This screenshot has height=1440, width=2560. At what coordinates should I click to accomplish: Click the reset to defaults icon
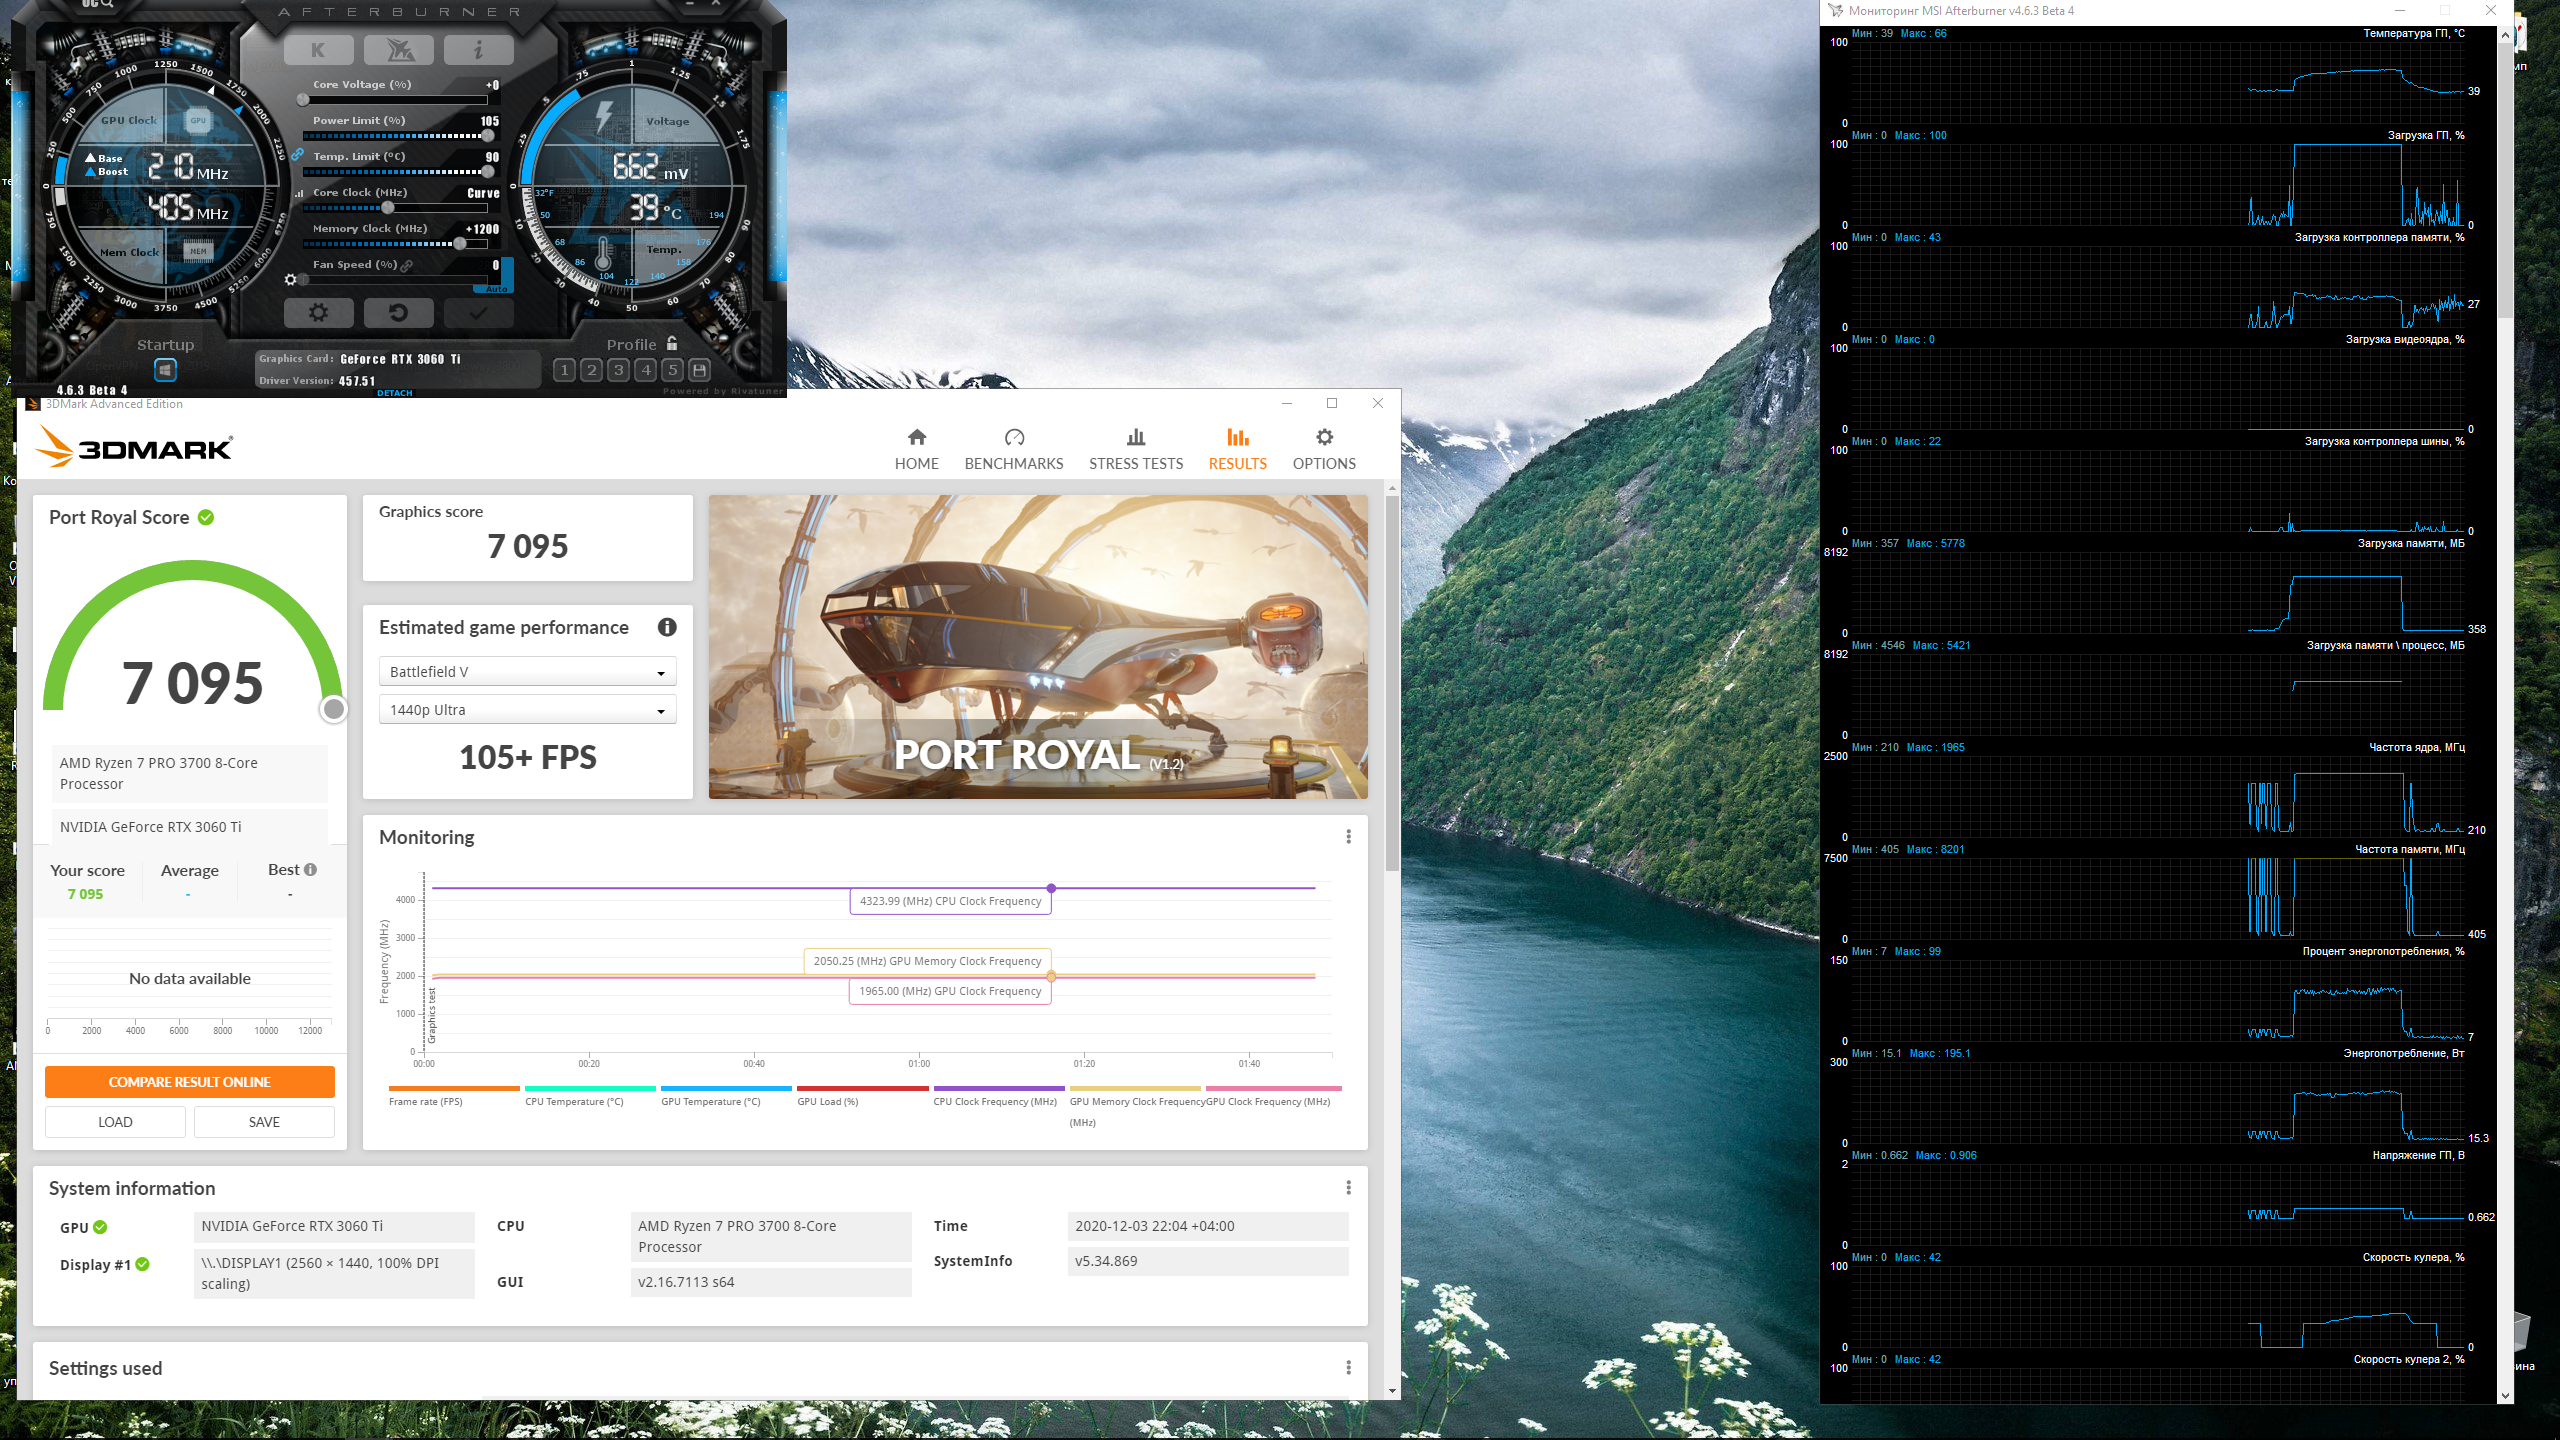[x=398, y=313]
